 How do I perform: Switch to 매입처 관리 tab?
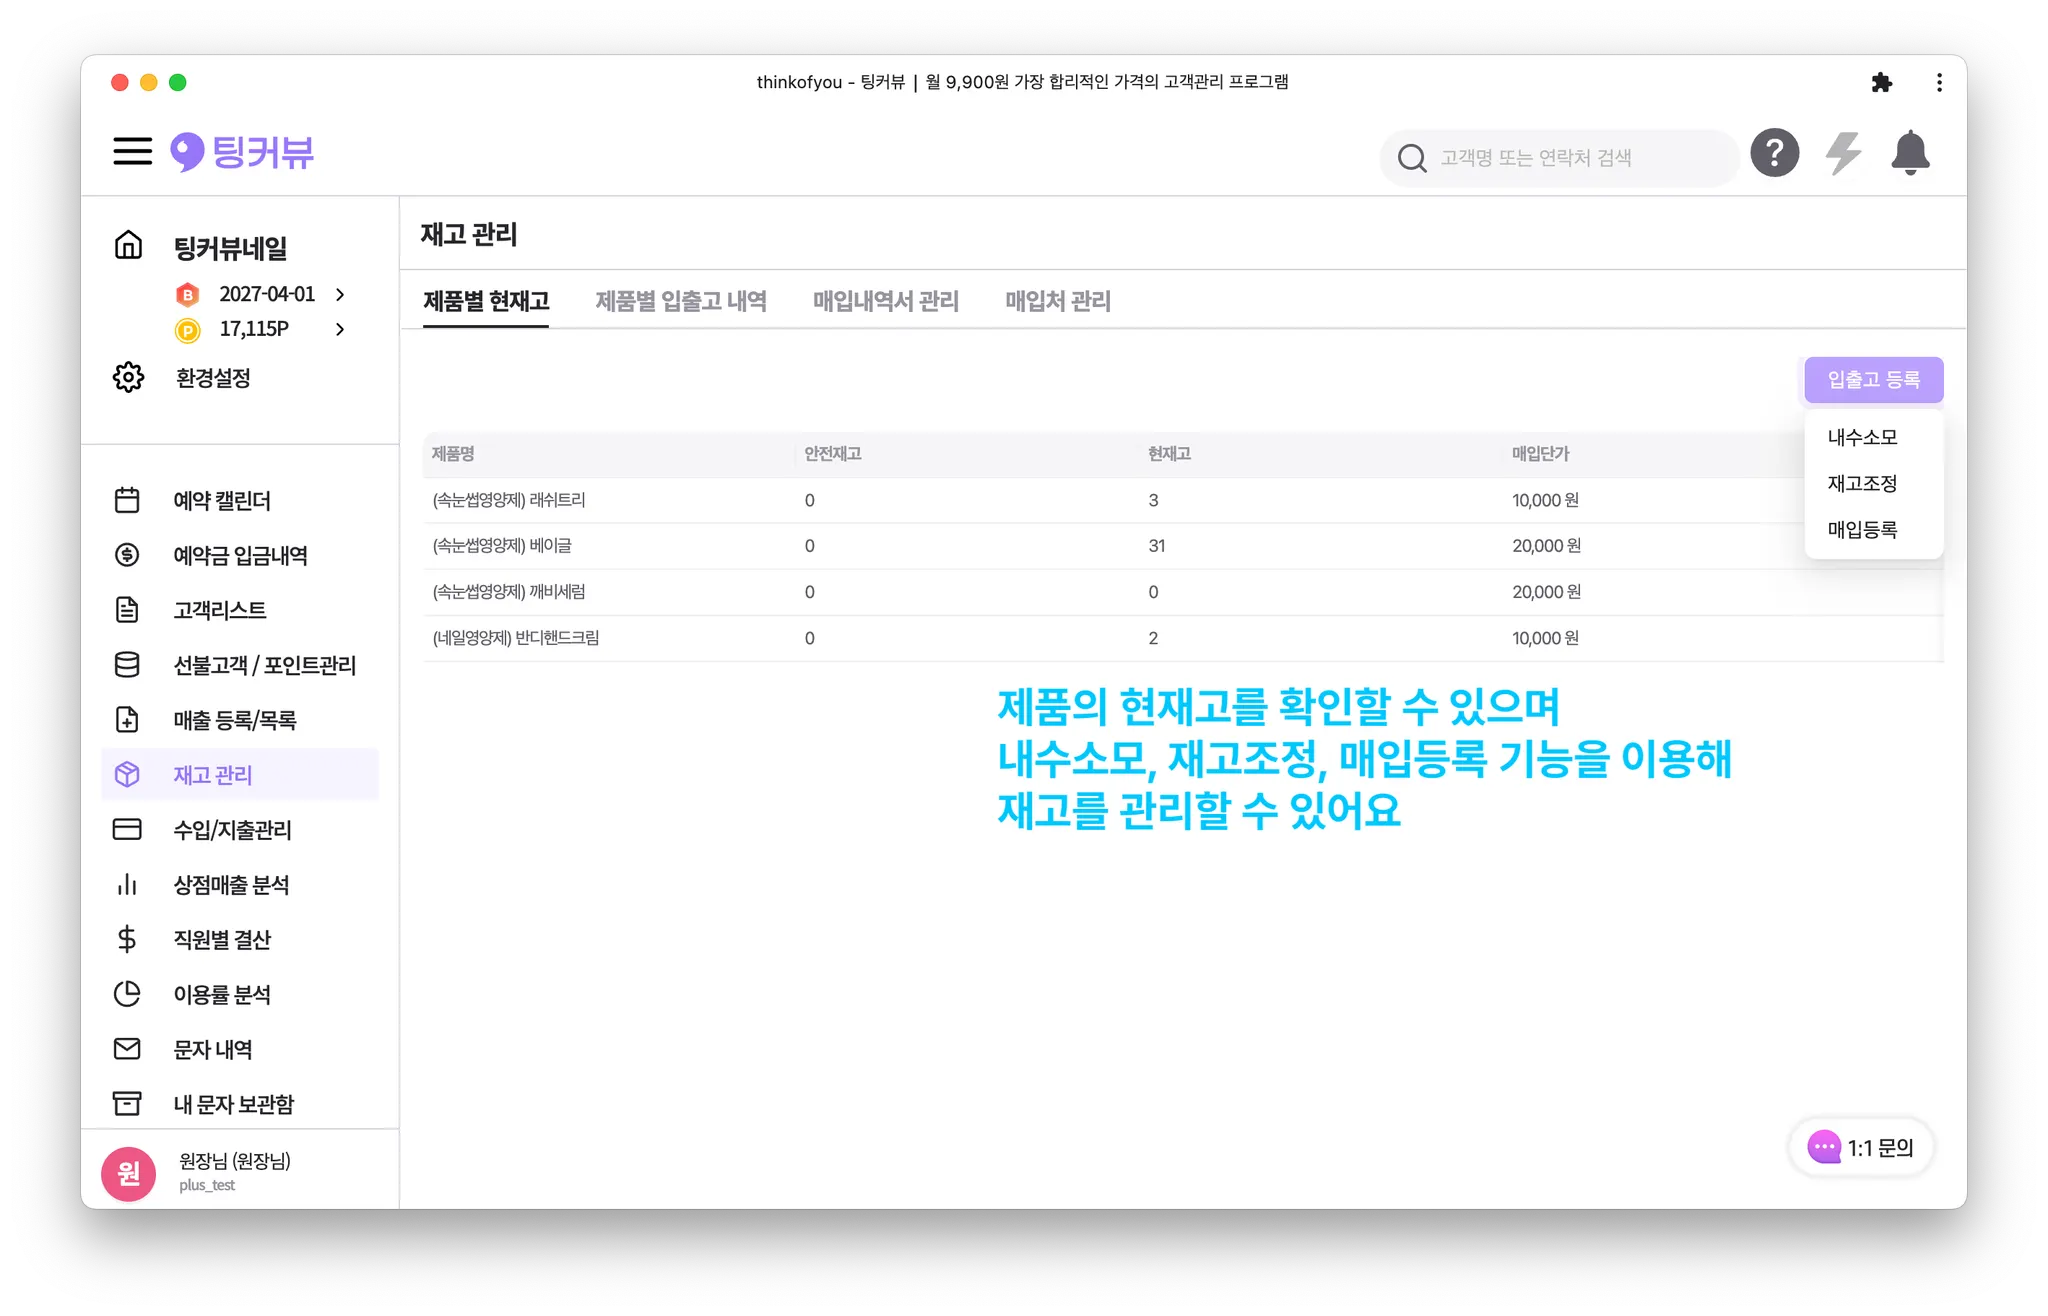click(1057, 301)
